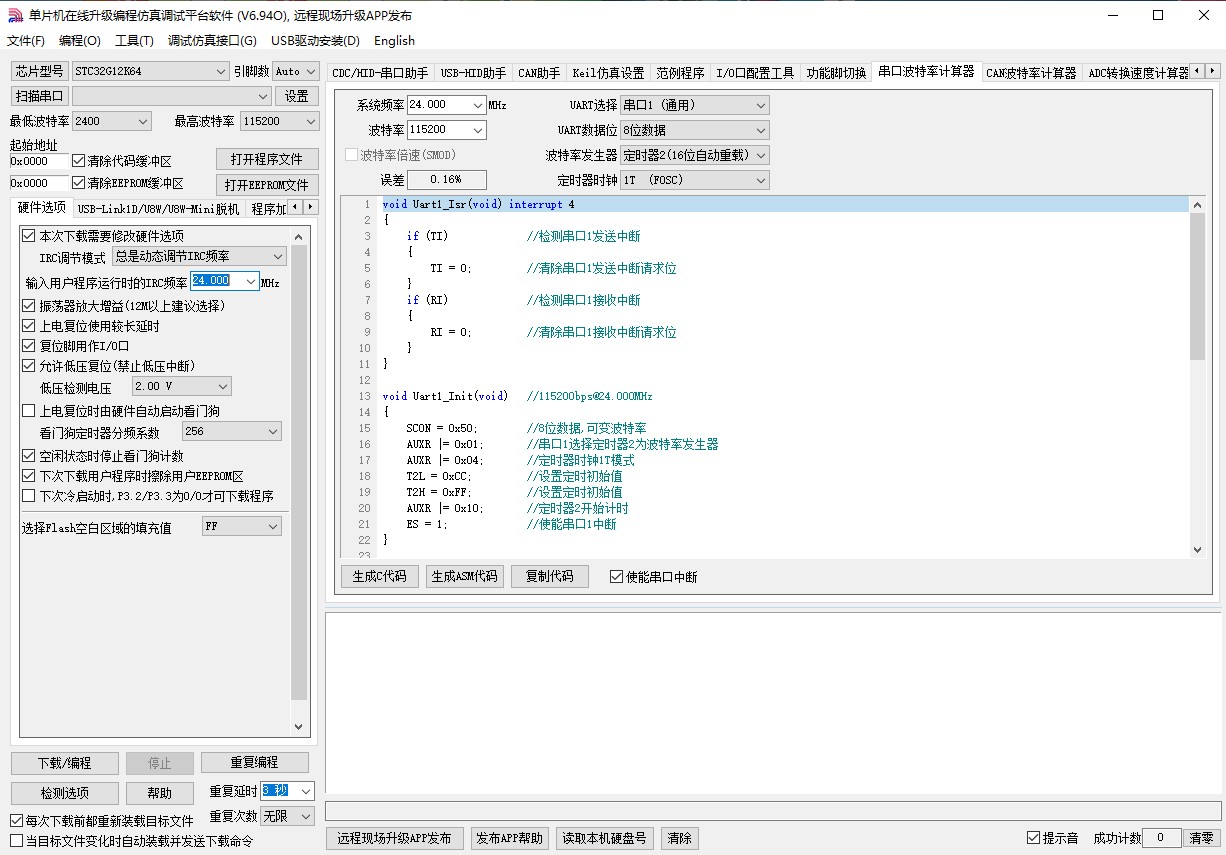Toggle 清除EEPROM缓冲区 checkbox
The width and height of the screenshot is (1226, 855).
coord(79,183)
